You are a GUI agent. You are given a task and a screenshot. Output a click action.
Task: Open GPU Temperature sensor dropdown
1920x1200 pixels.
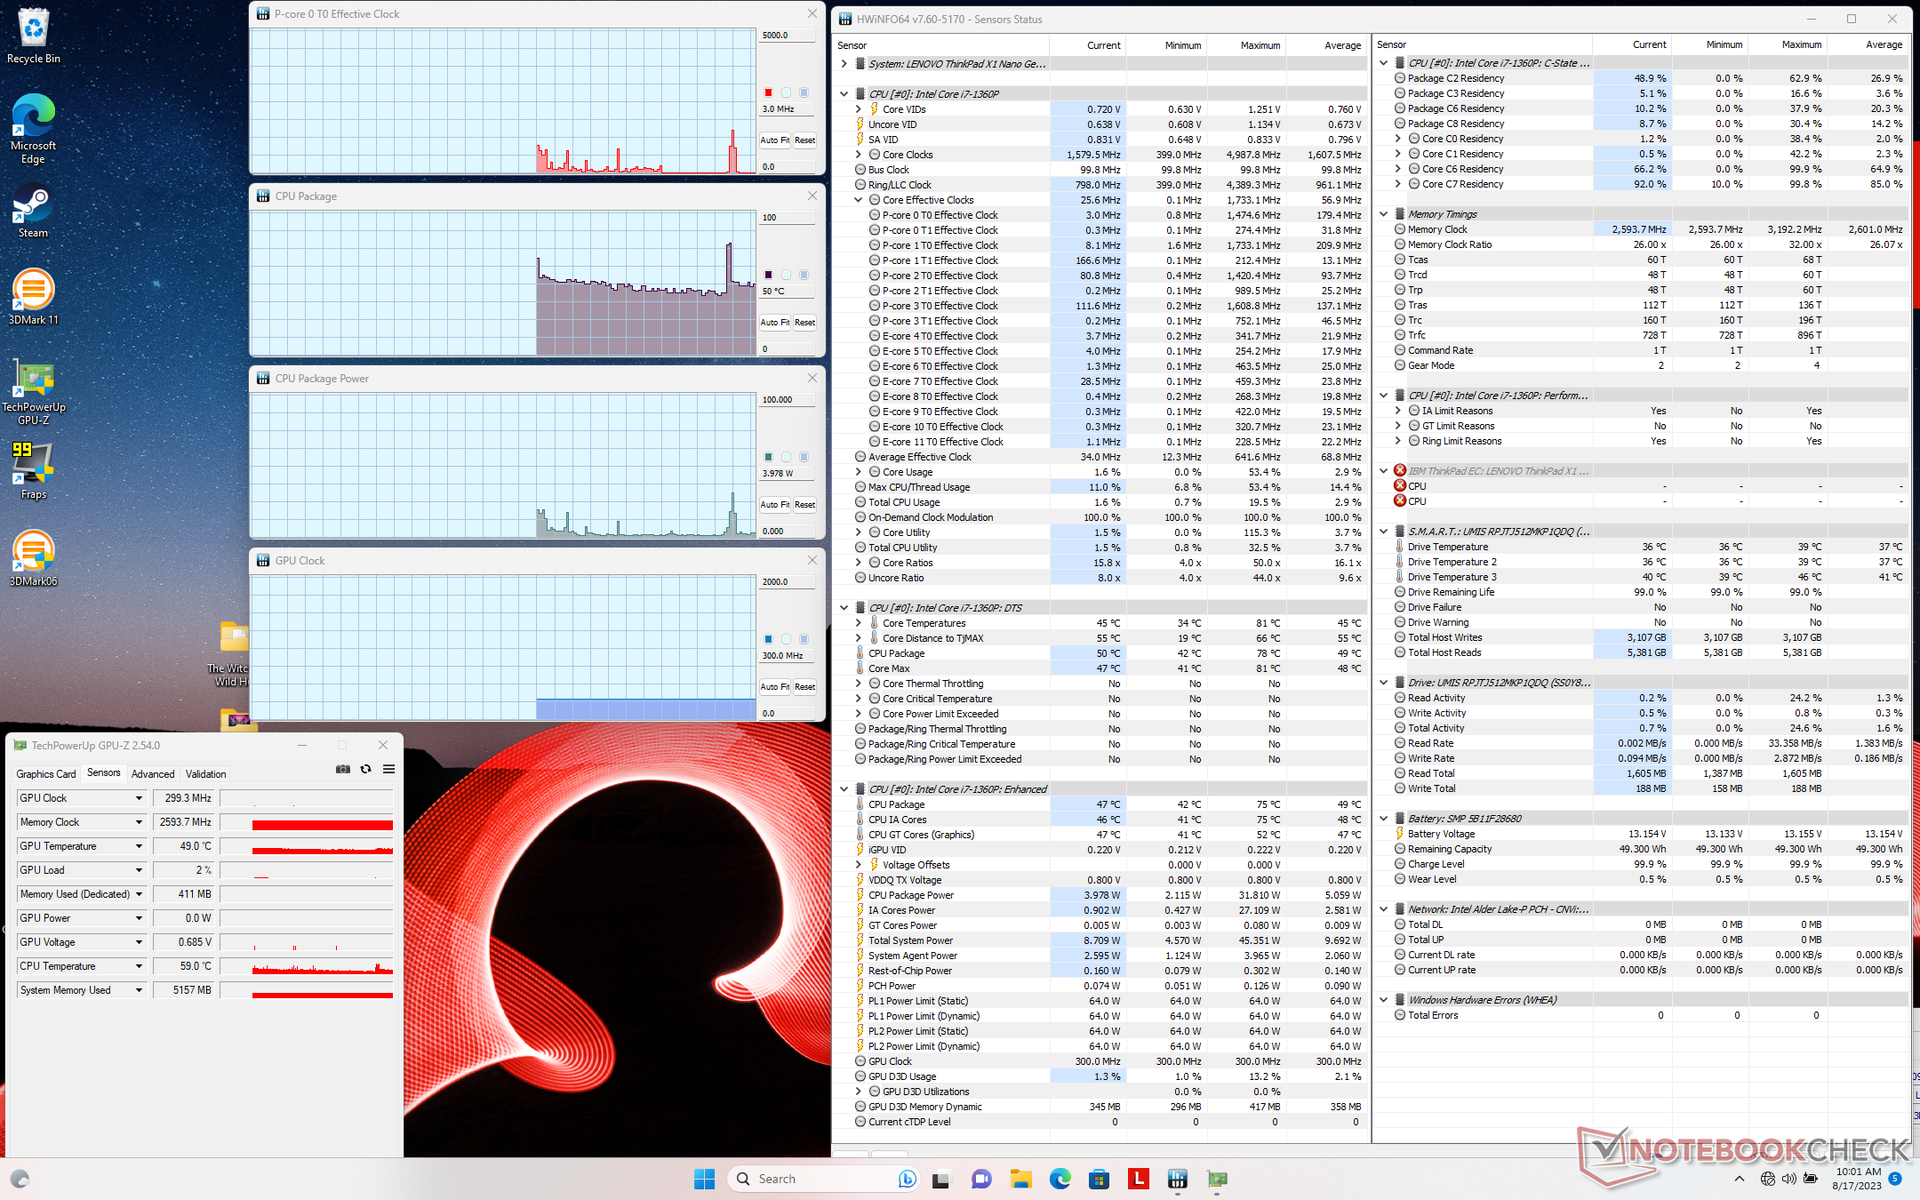click(139, 846)
